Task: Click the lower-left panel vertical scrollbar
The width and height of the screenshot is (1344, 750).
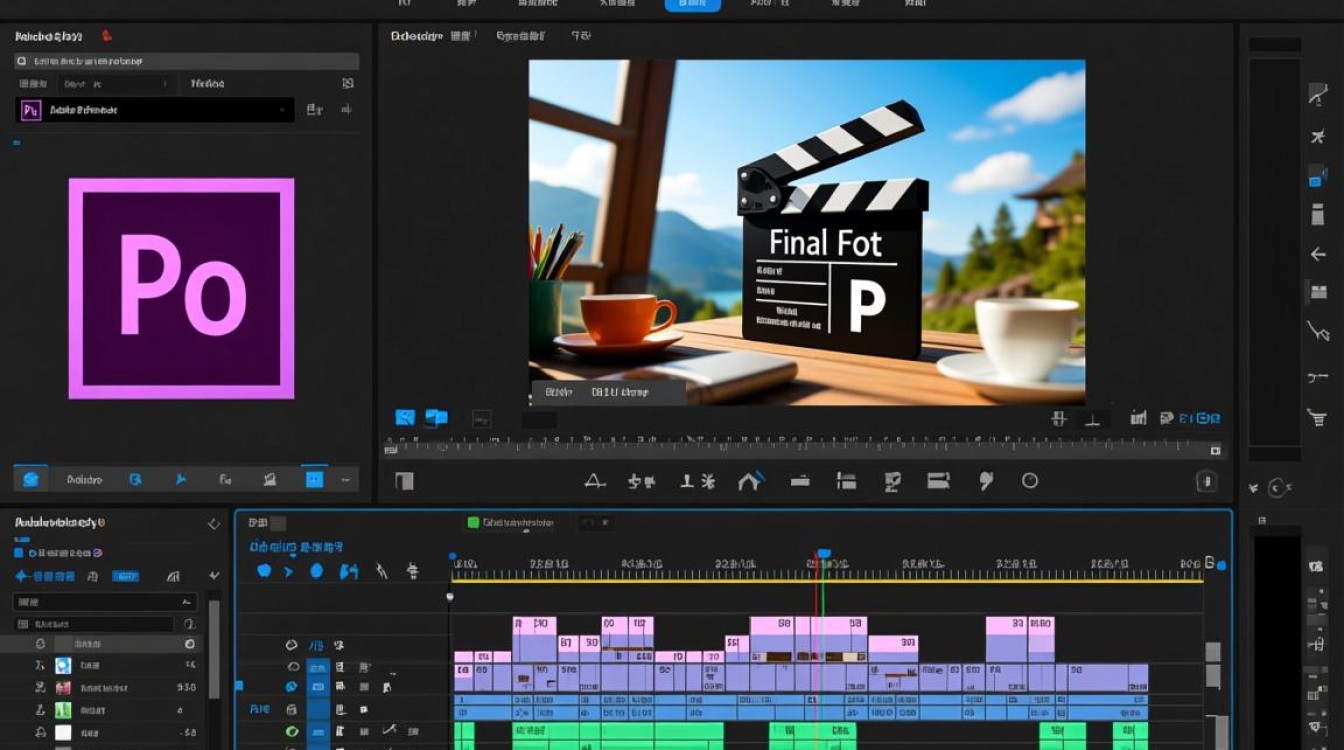Action: point(213,648)
